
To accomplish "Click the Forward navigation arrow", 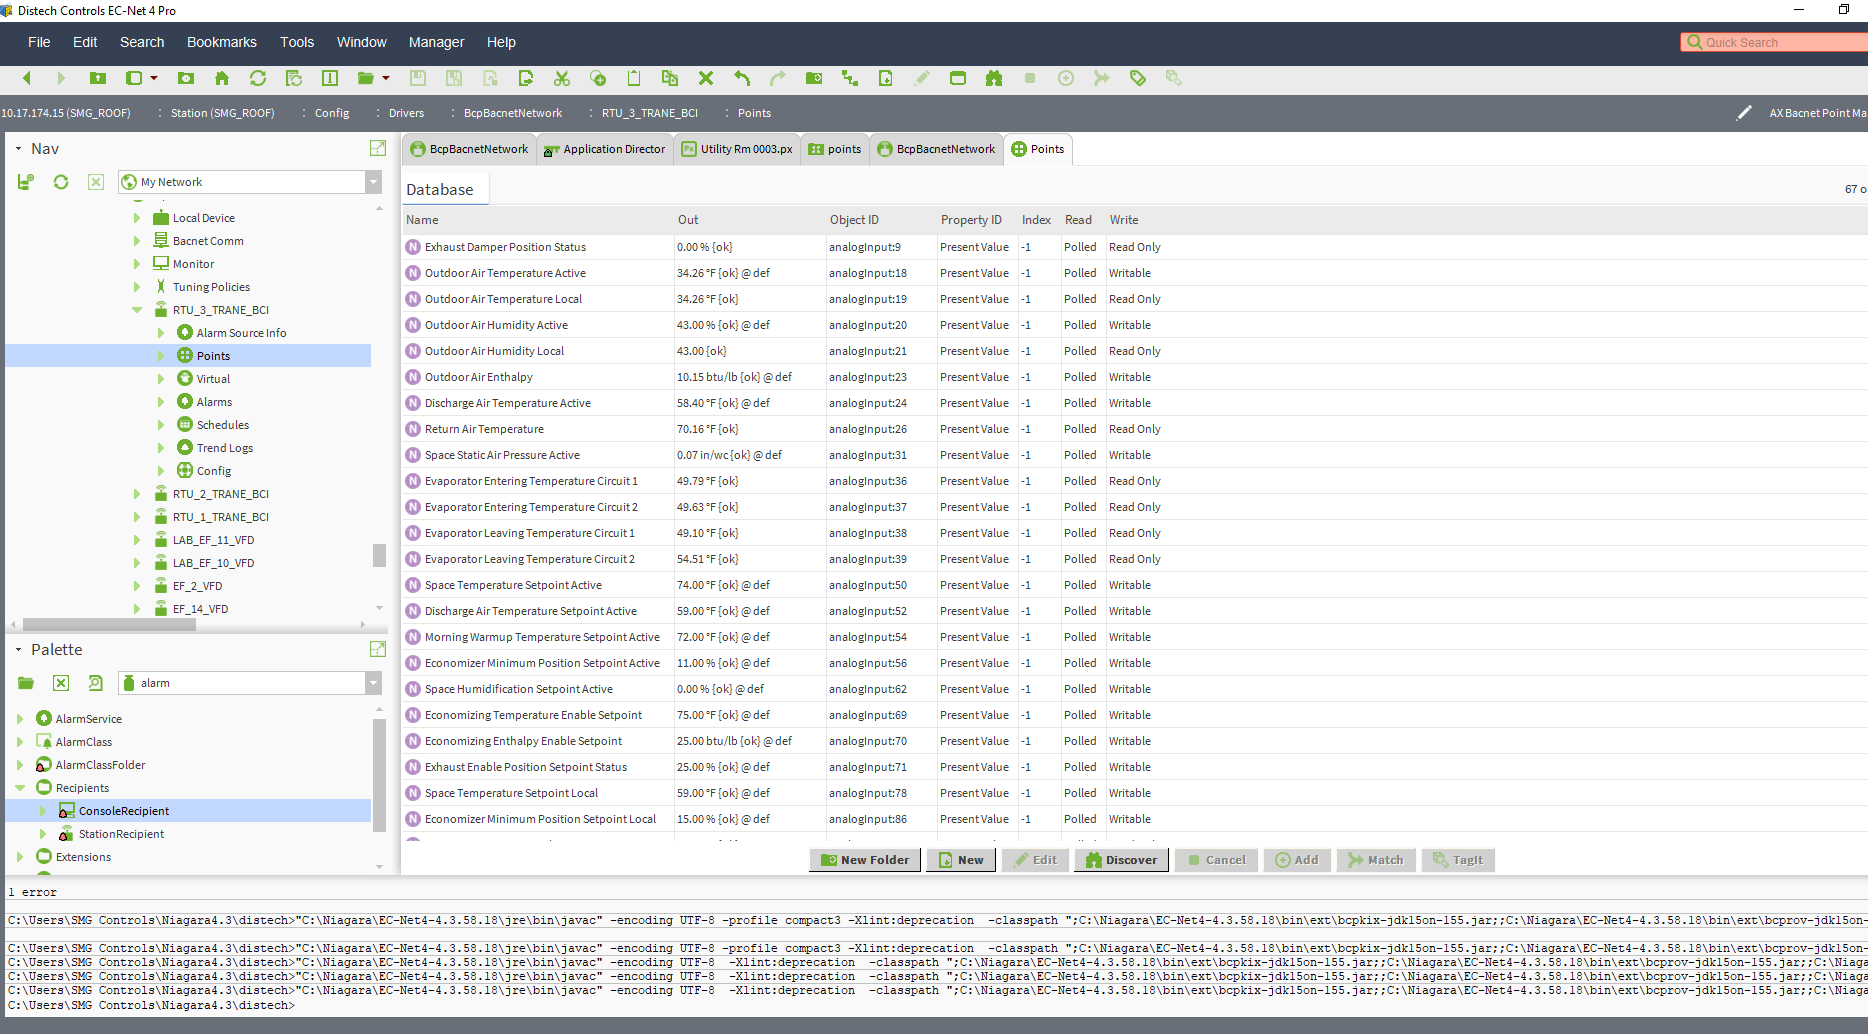I will point(61,78).
